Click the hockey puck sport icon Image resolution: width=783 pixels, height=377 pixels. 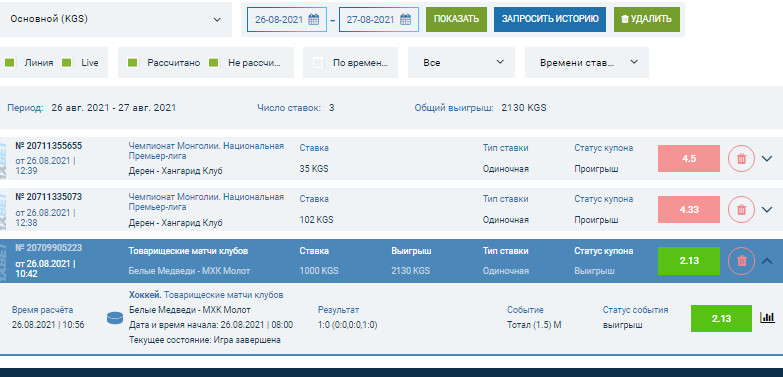click(115, 318)
